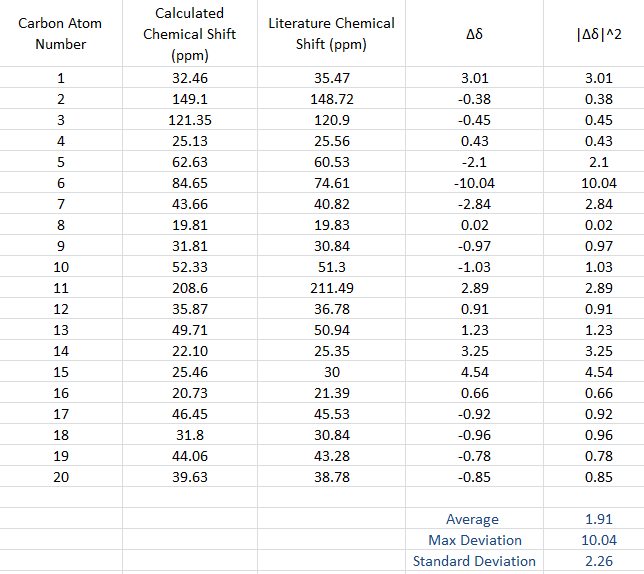The image size is (644, 574).
Task: Select the Δδ cell showing -0.38
Action: click(x=474, y=99)
